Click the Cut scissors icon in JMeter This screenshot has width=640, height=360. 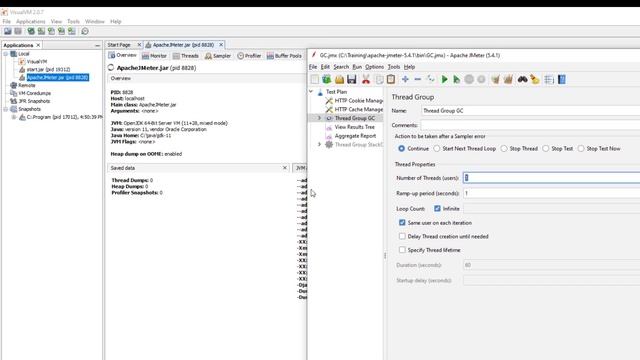click(366, 80)
